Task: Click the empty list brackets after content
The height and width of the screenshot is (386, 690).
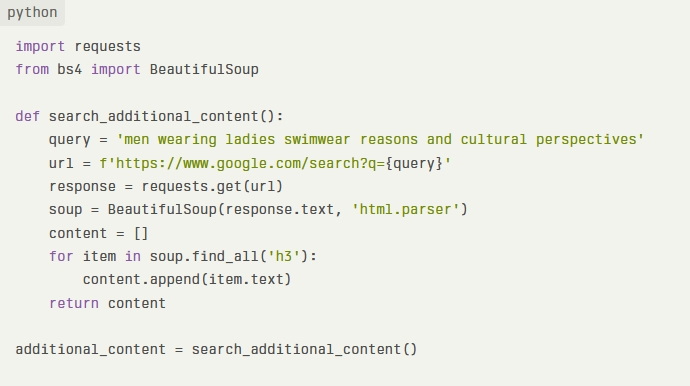Action: 141,233
